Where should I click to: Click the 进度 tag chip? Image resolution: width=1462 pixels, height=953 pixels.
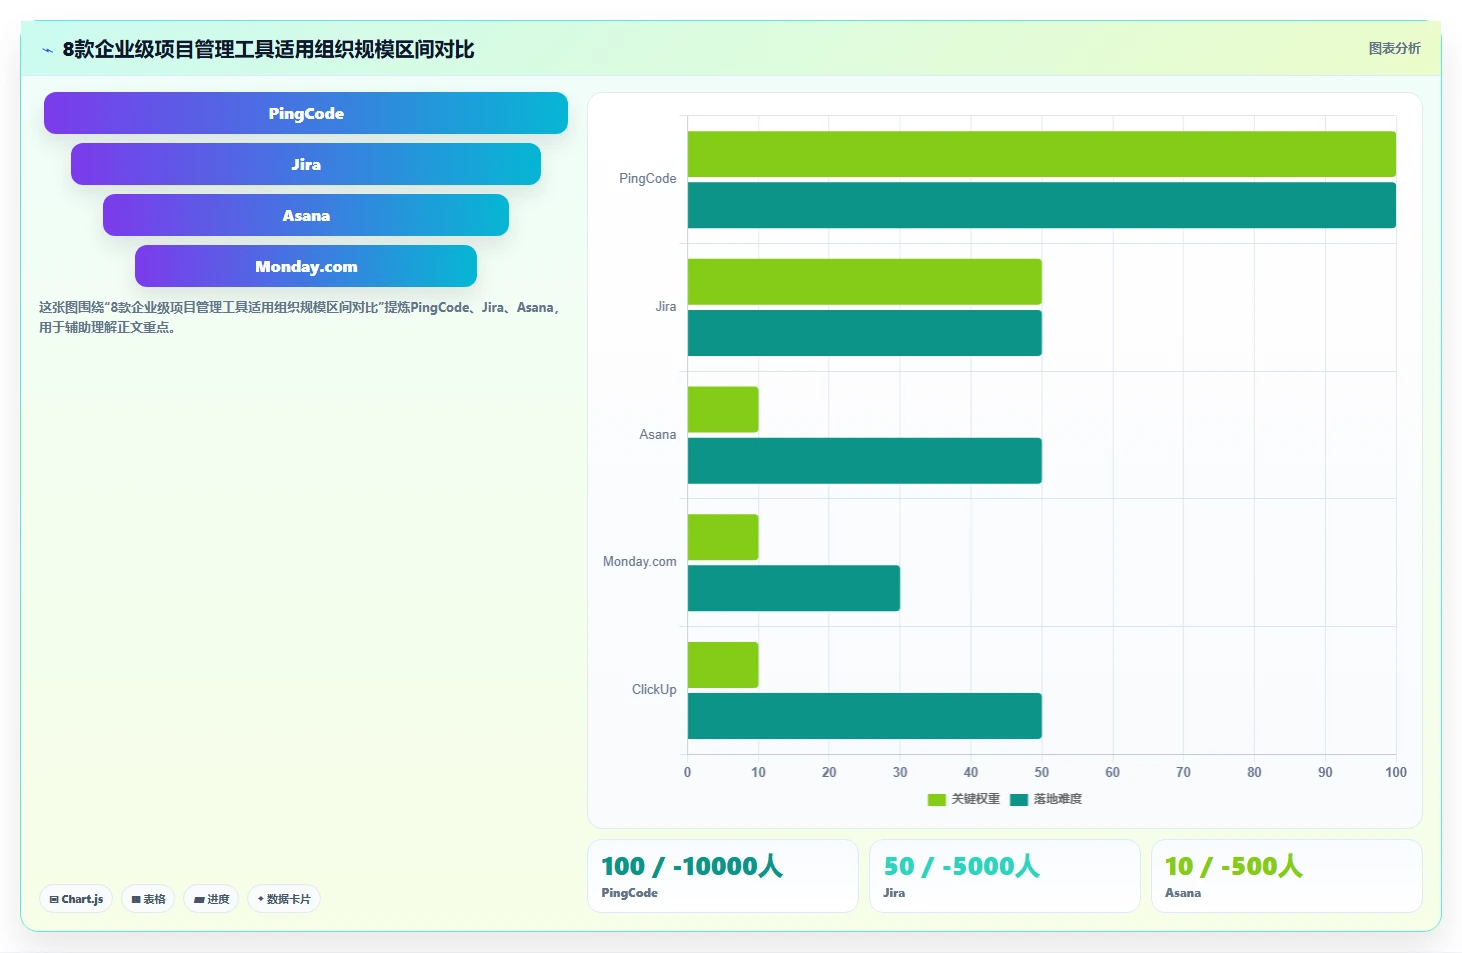pos(211,899)
